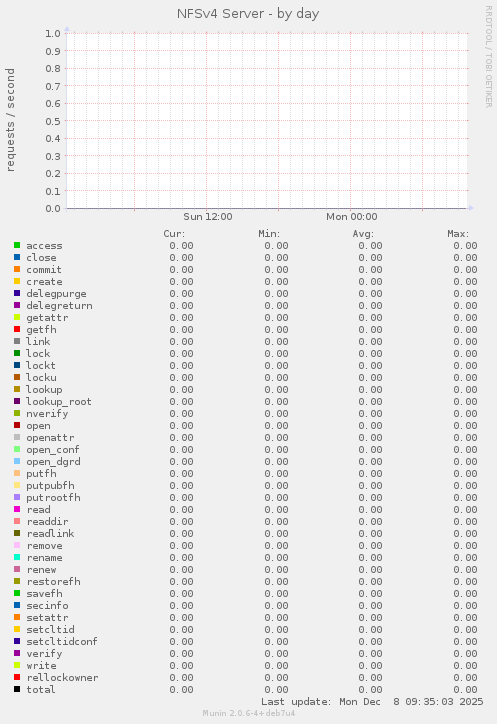
Task: Select the 'locku' legend label
Action: (41, 377)
